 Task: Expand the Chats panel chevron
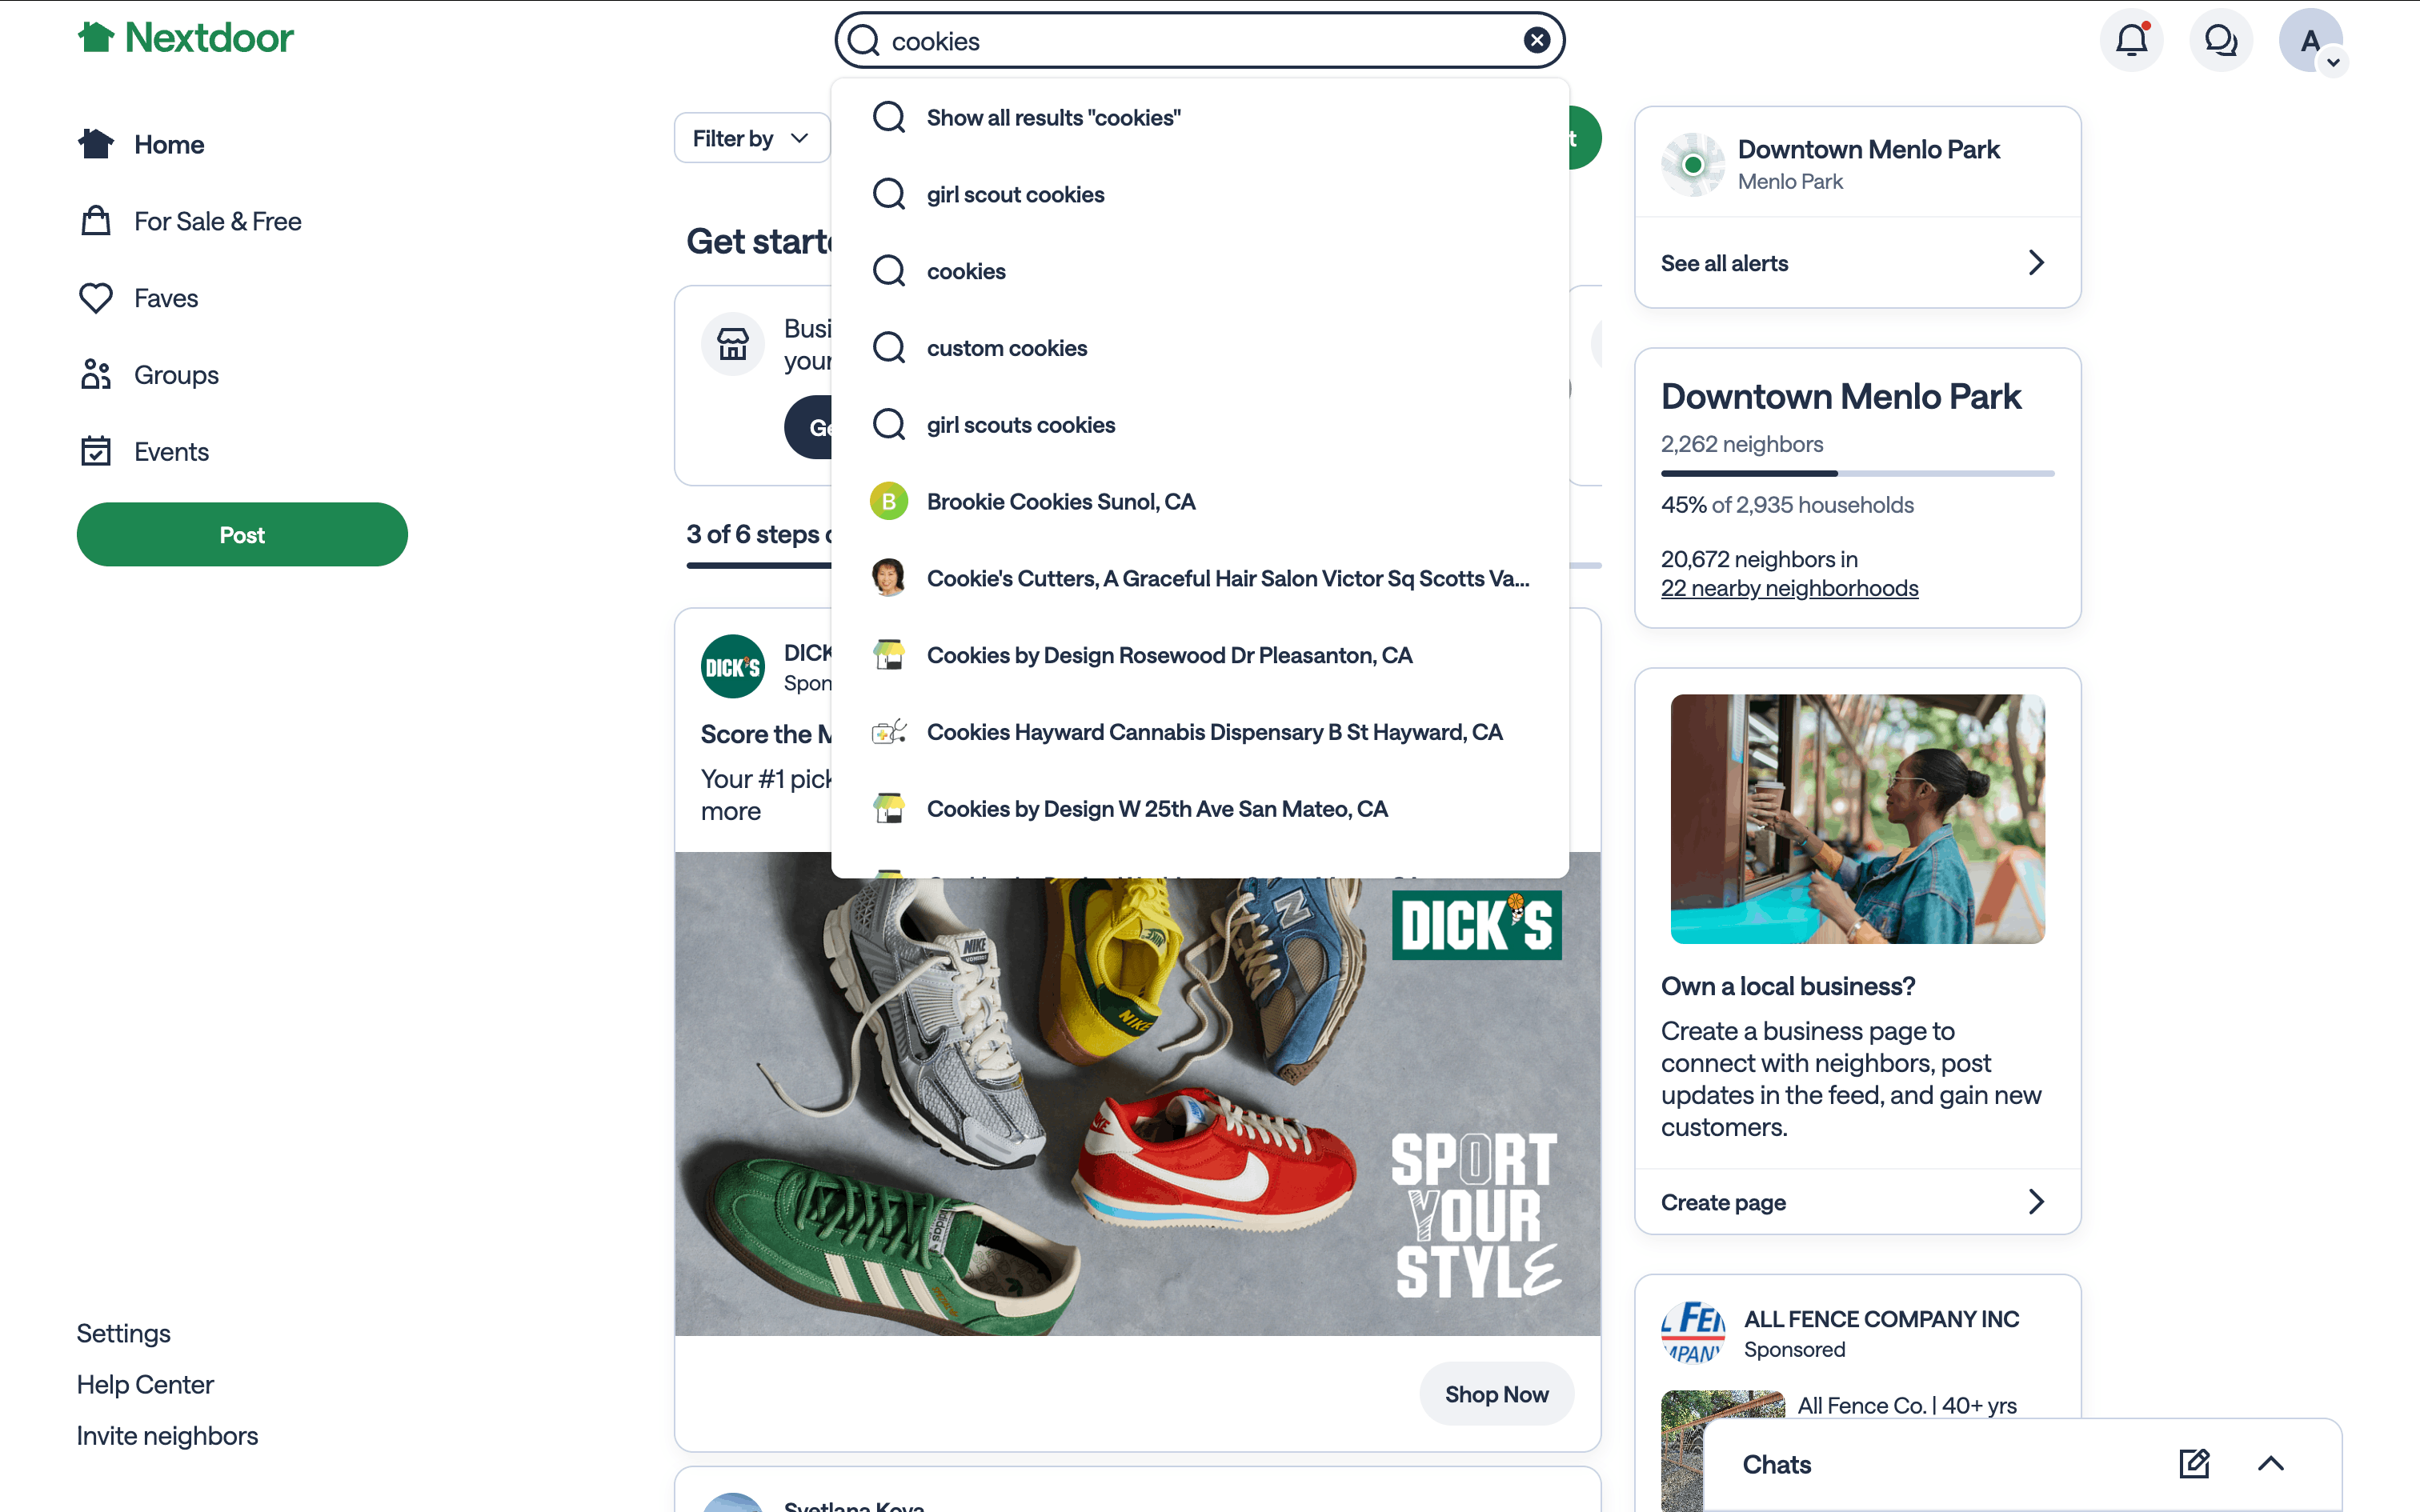pyautogui.click(x=2270, y=1464)
